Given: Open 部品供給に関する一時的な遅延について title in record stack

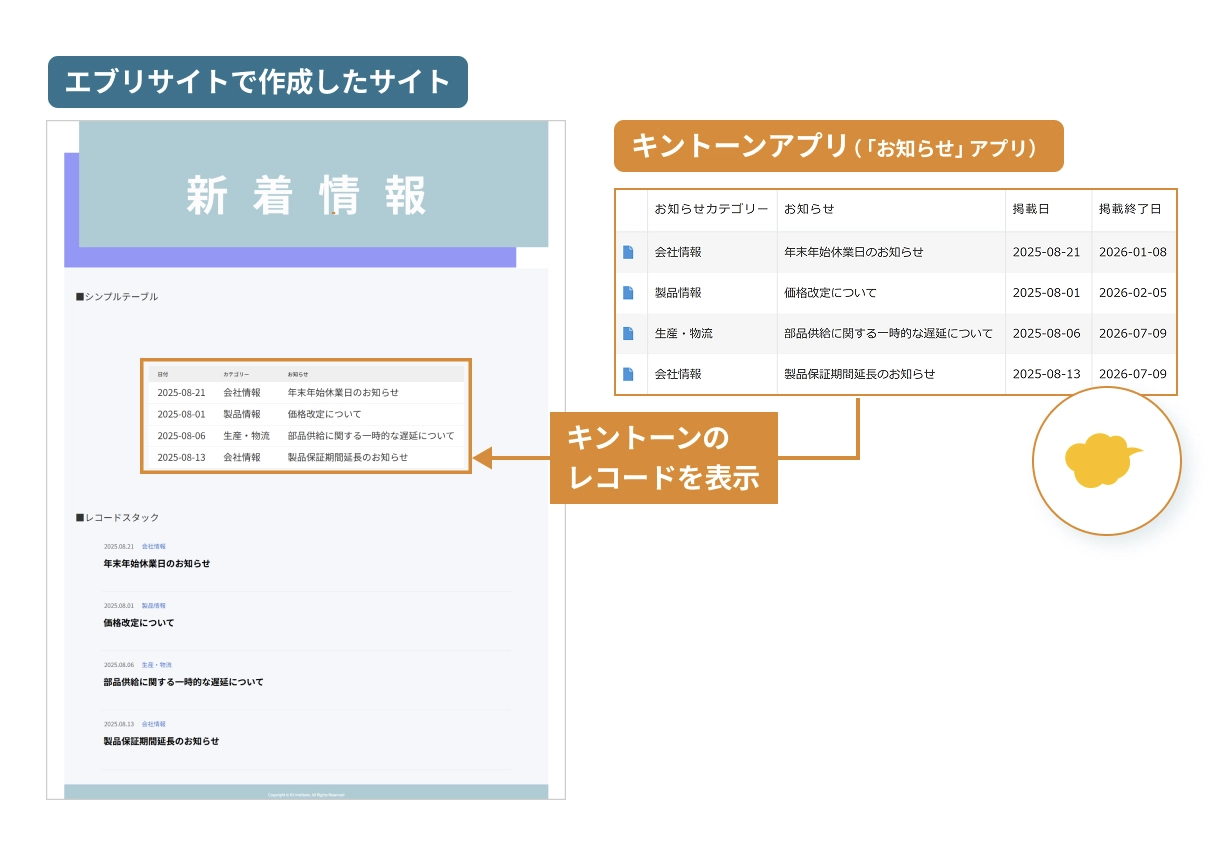Looking at the screenshot, I should [184, 682].
